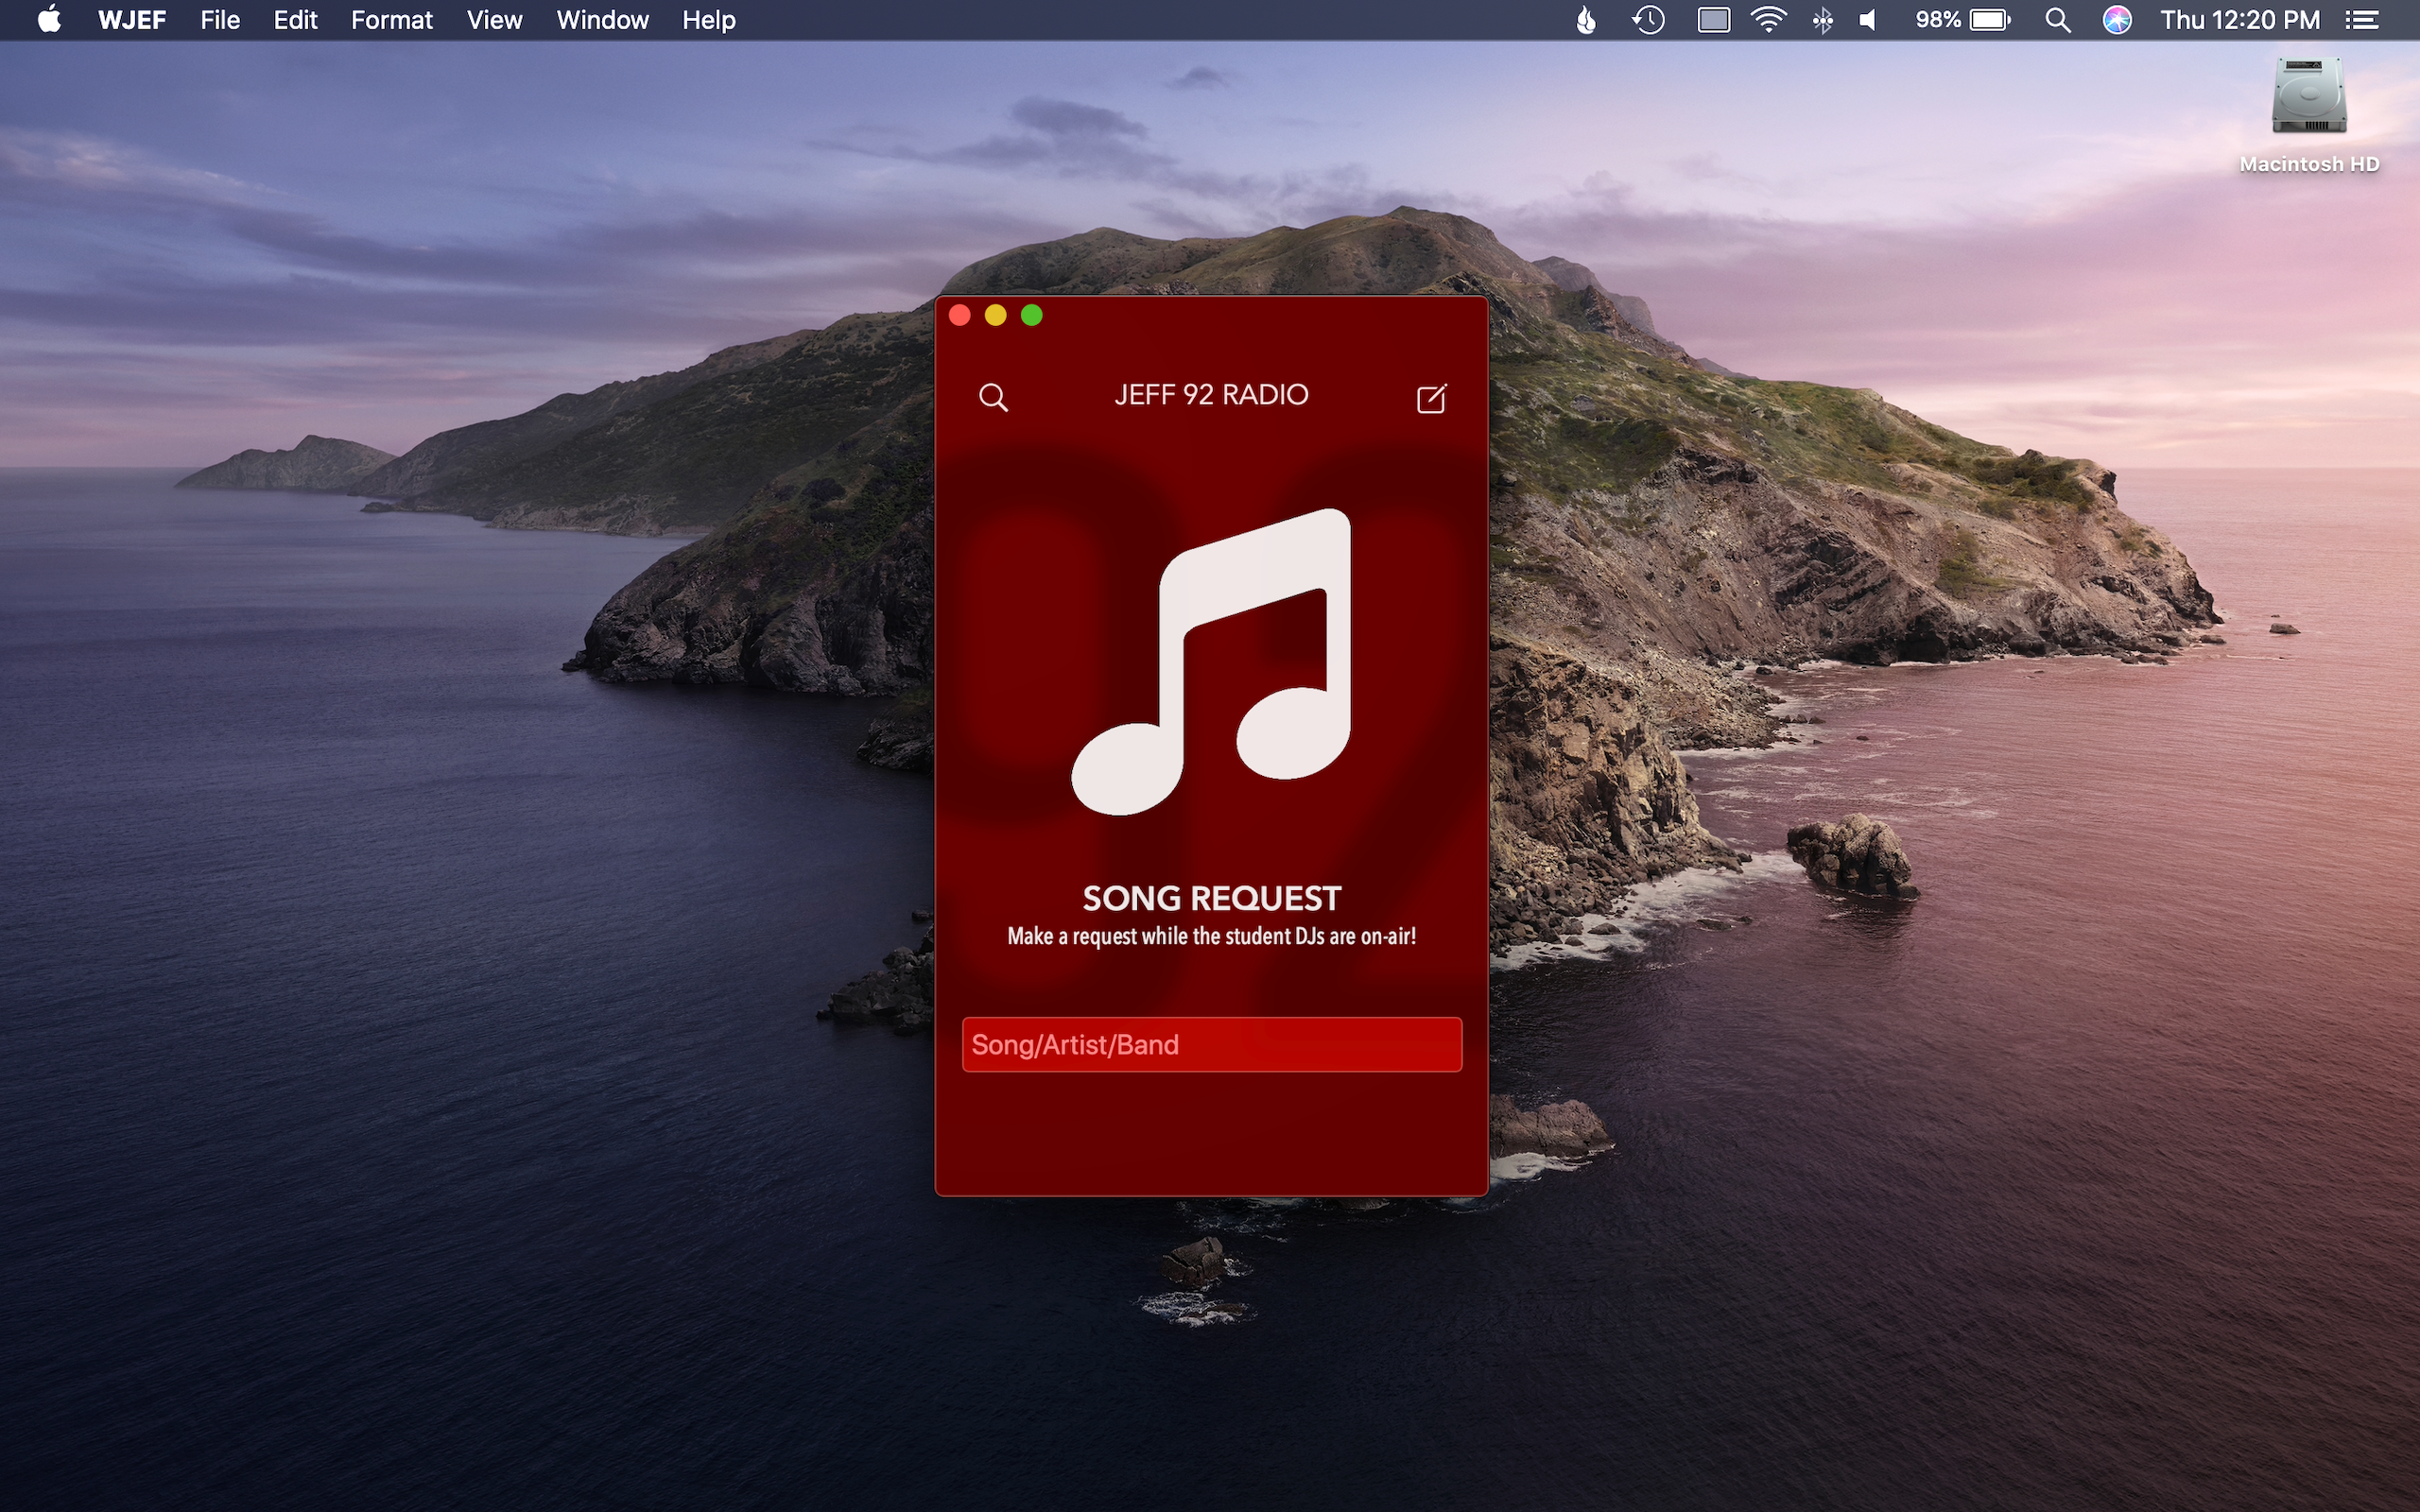The width and height of the screenshot is (2420, 1512).
Task: Open the Bluetooth status menu
Action: pyautogui.click(x=1823, y=20)
